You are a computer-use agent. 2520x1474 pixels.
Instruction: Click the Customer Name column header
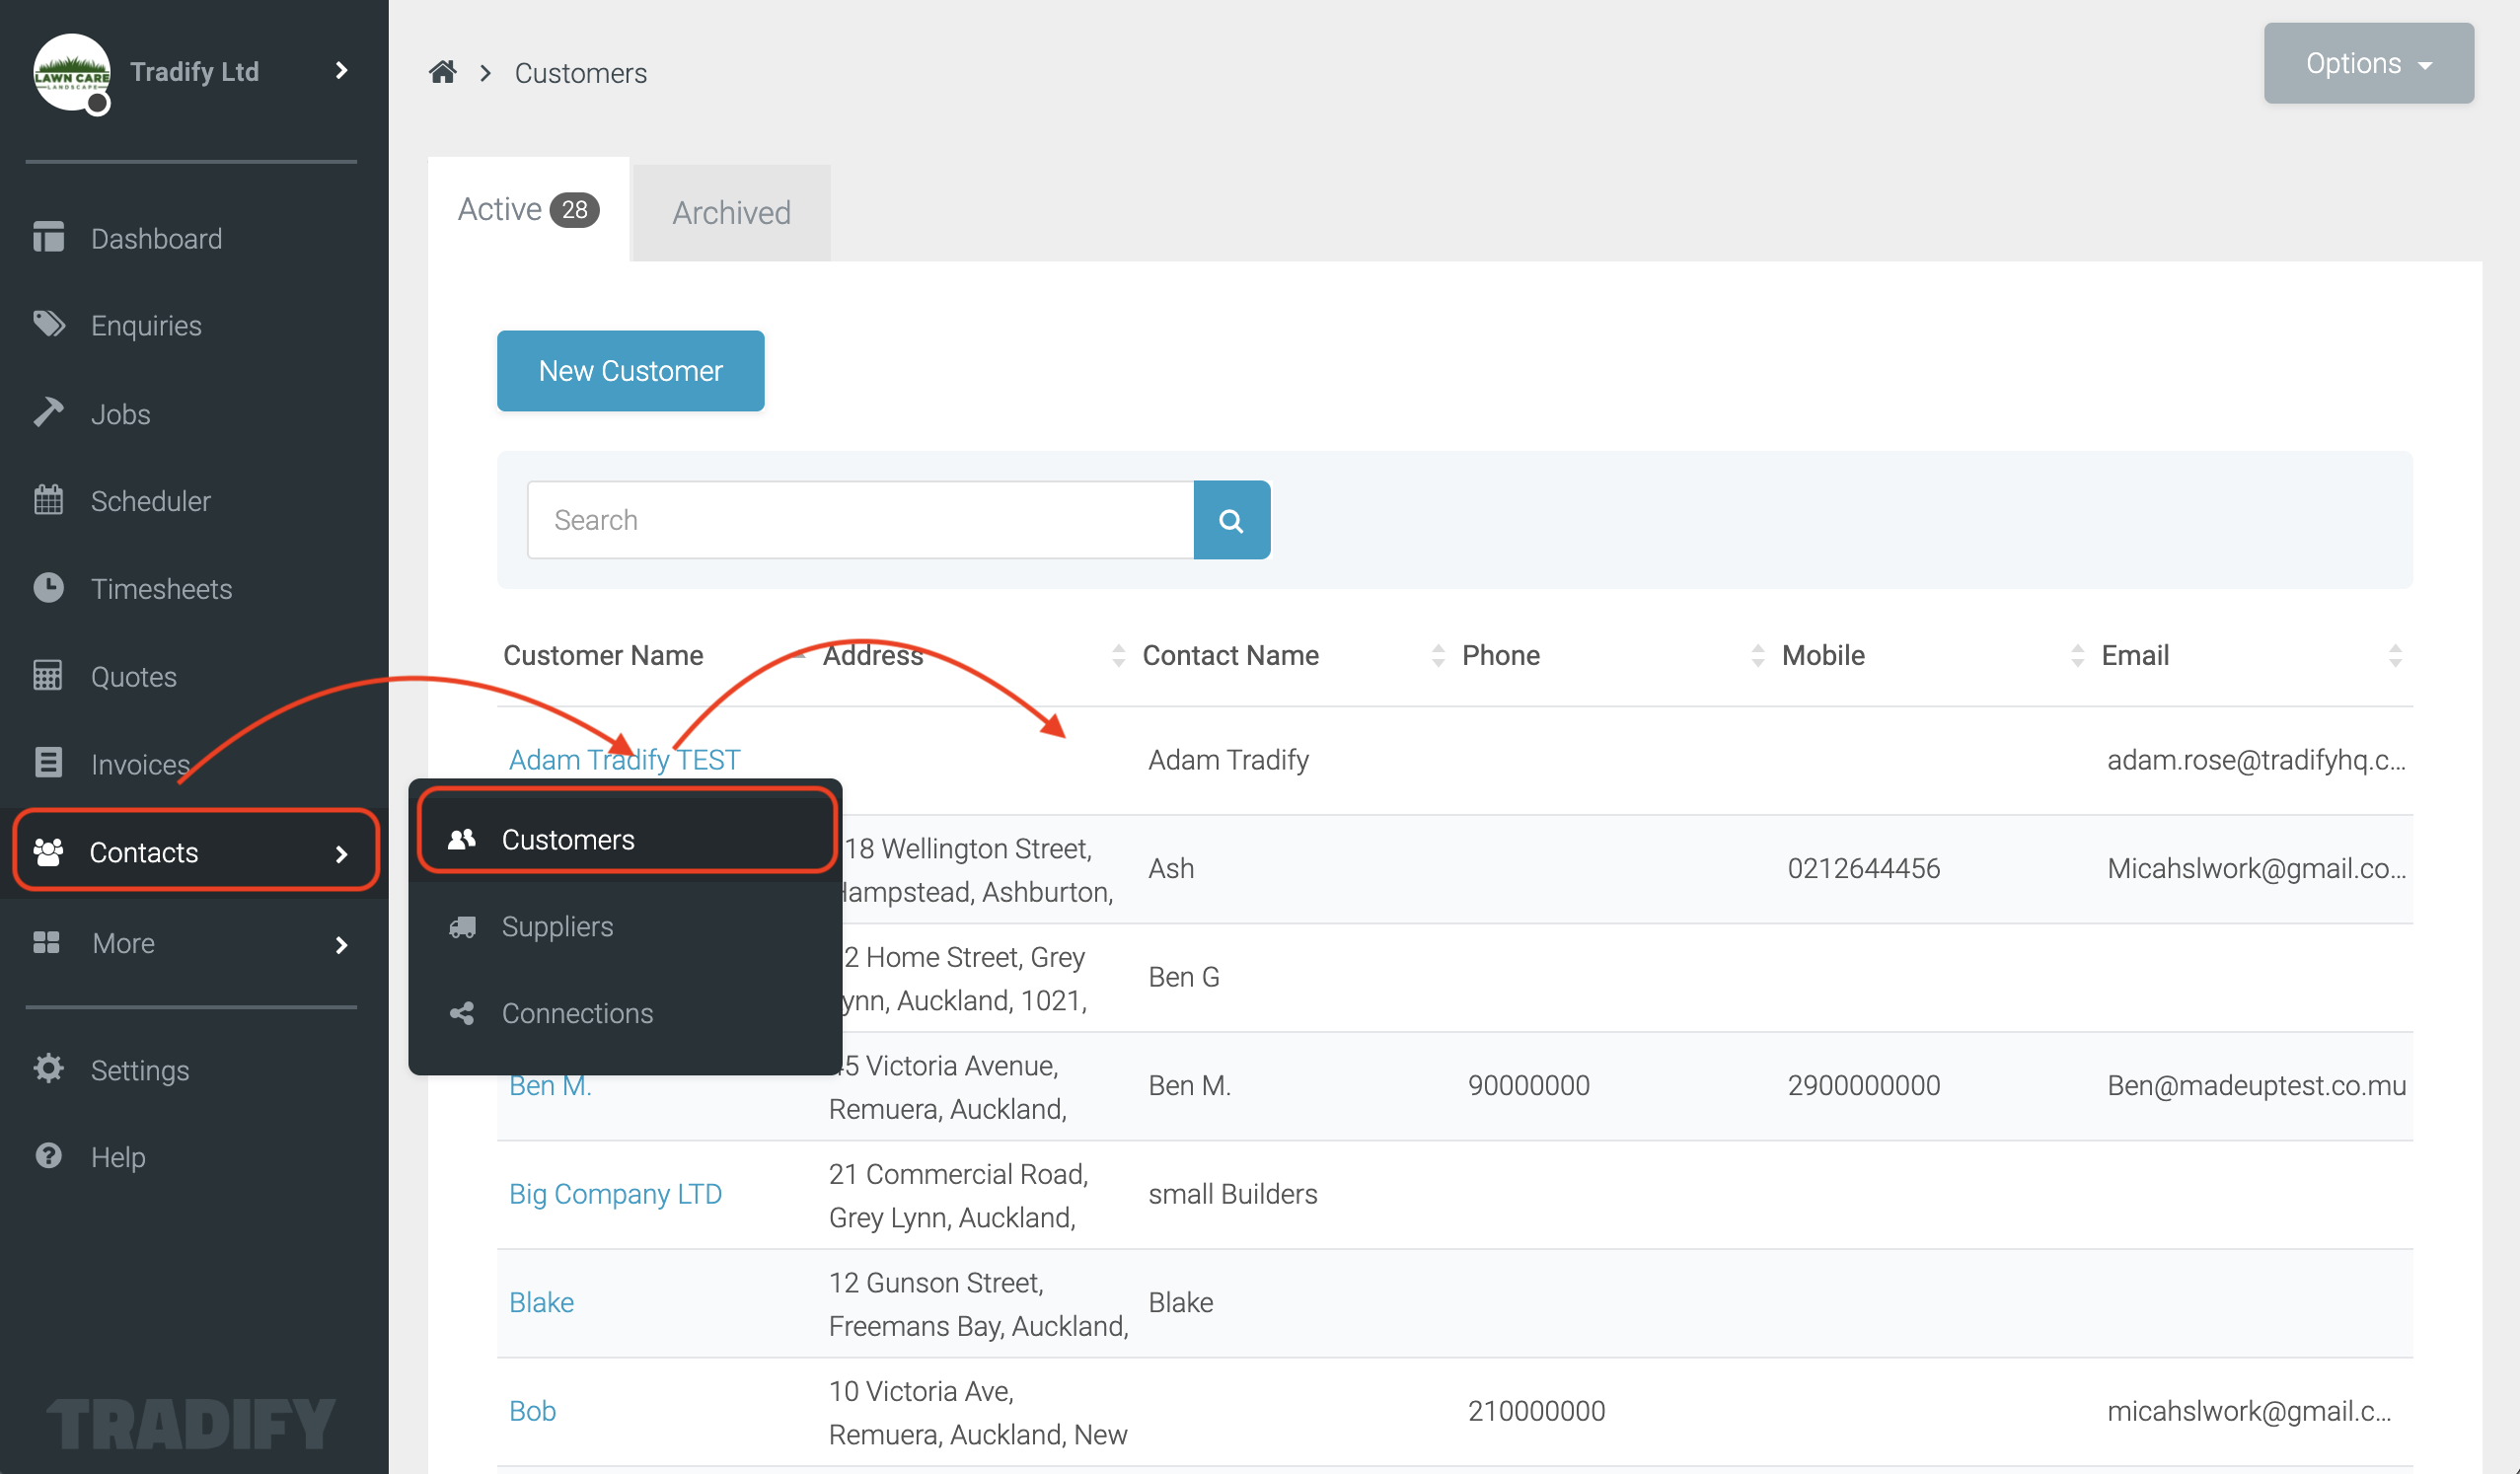coord(603,655)
